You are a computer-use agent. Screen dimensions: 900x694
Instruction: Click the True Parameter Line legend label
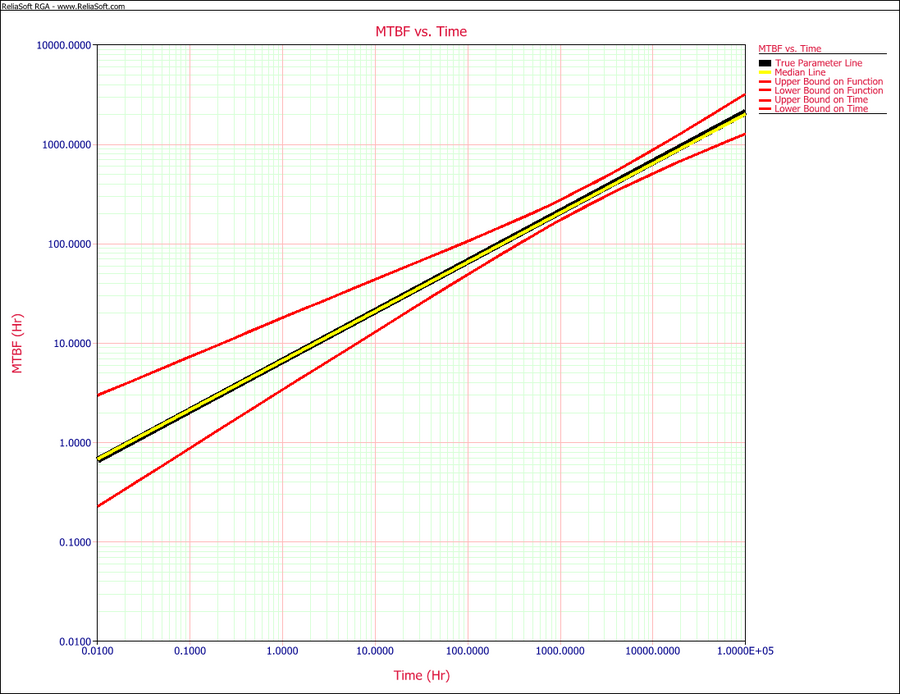point(816,63)
